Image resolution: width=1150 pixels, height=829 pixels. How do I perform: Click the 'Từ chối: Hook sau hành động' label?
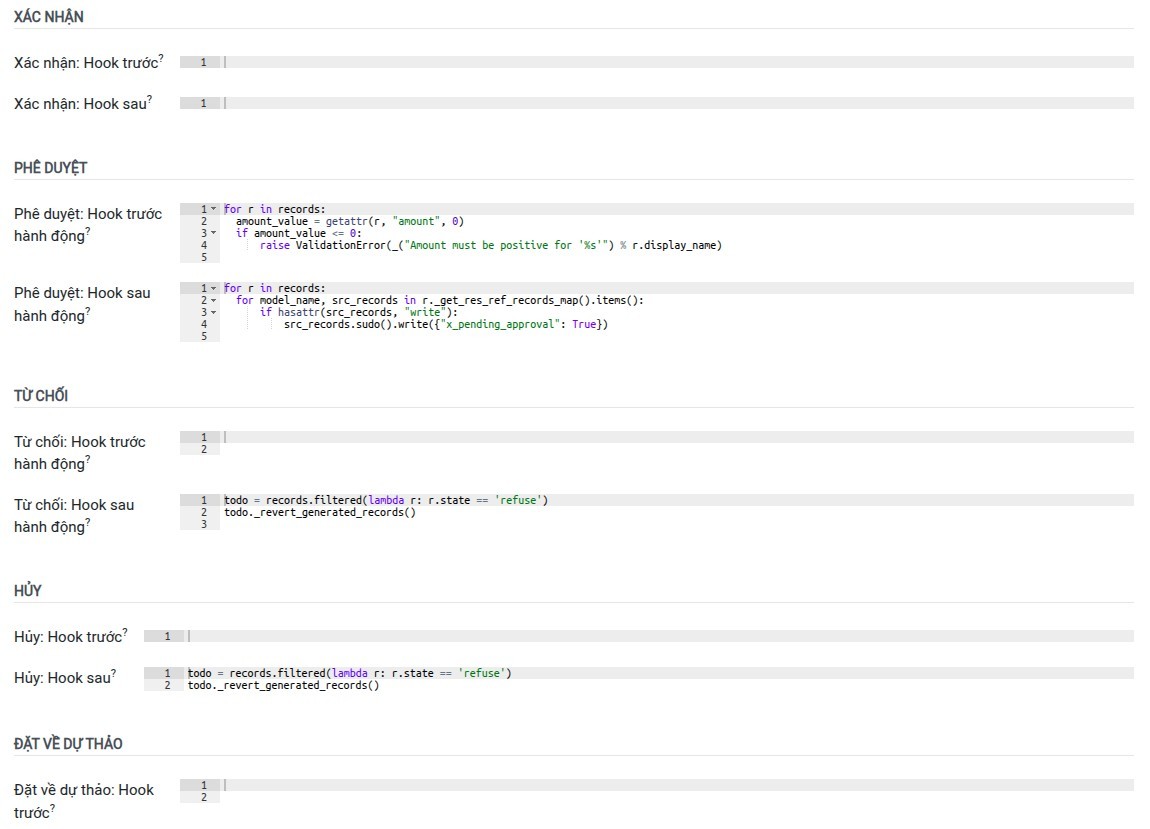point(74,516)
